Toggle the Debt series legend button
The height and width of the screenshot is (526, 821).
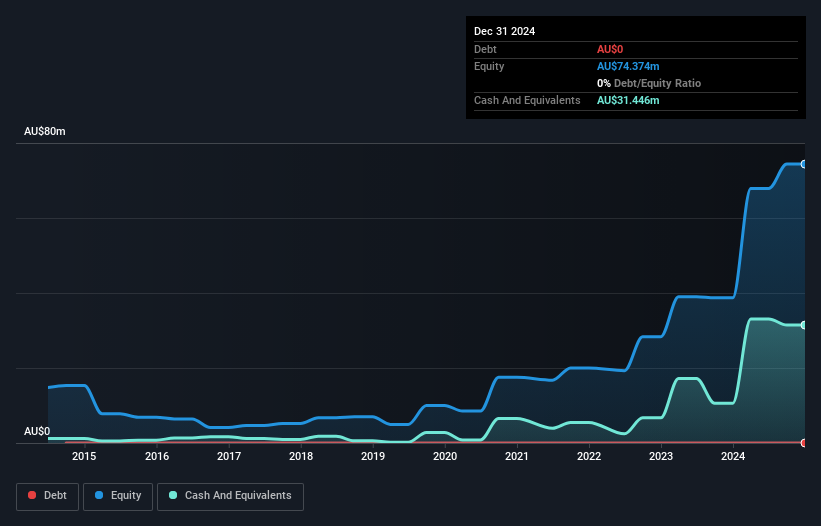pos(48,496)
